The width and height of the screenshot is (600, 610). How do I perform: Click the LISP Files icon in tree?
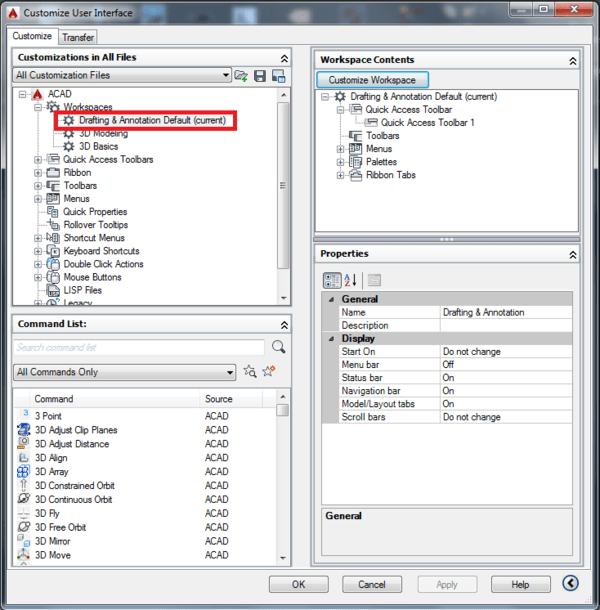point(53,290)
